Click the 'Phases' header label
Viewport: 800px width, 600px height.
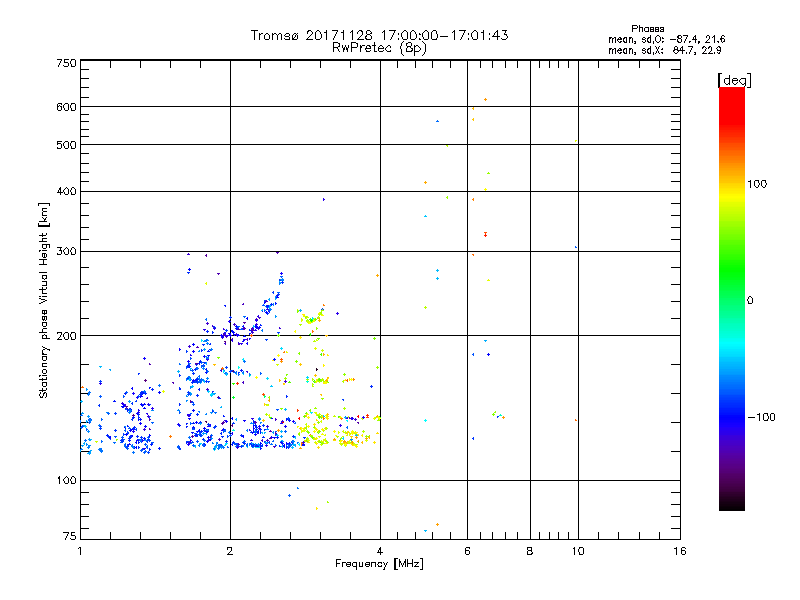coord(647,29)
